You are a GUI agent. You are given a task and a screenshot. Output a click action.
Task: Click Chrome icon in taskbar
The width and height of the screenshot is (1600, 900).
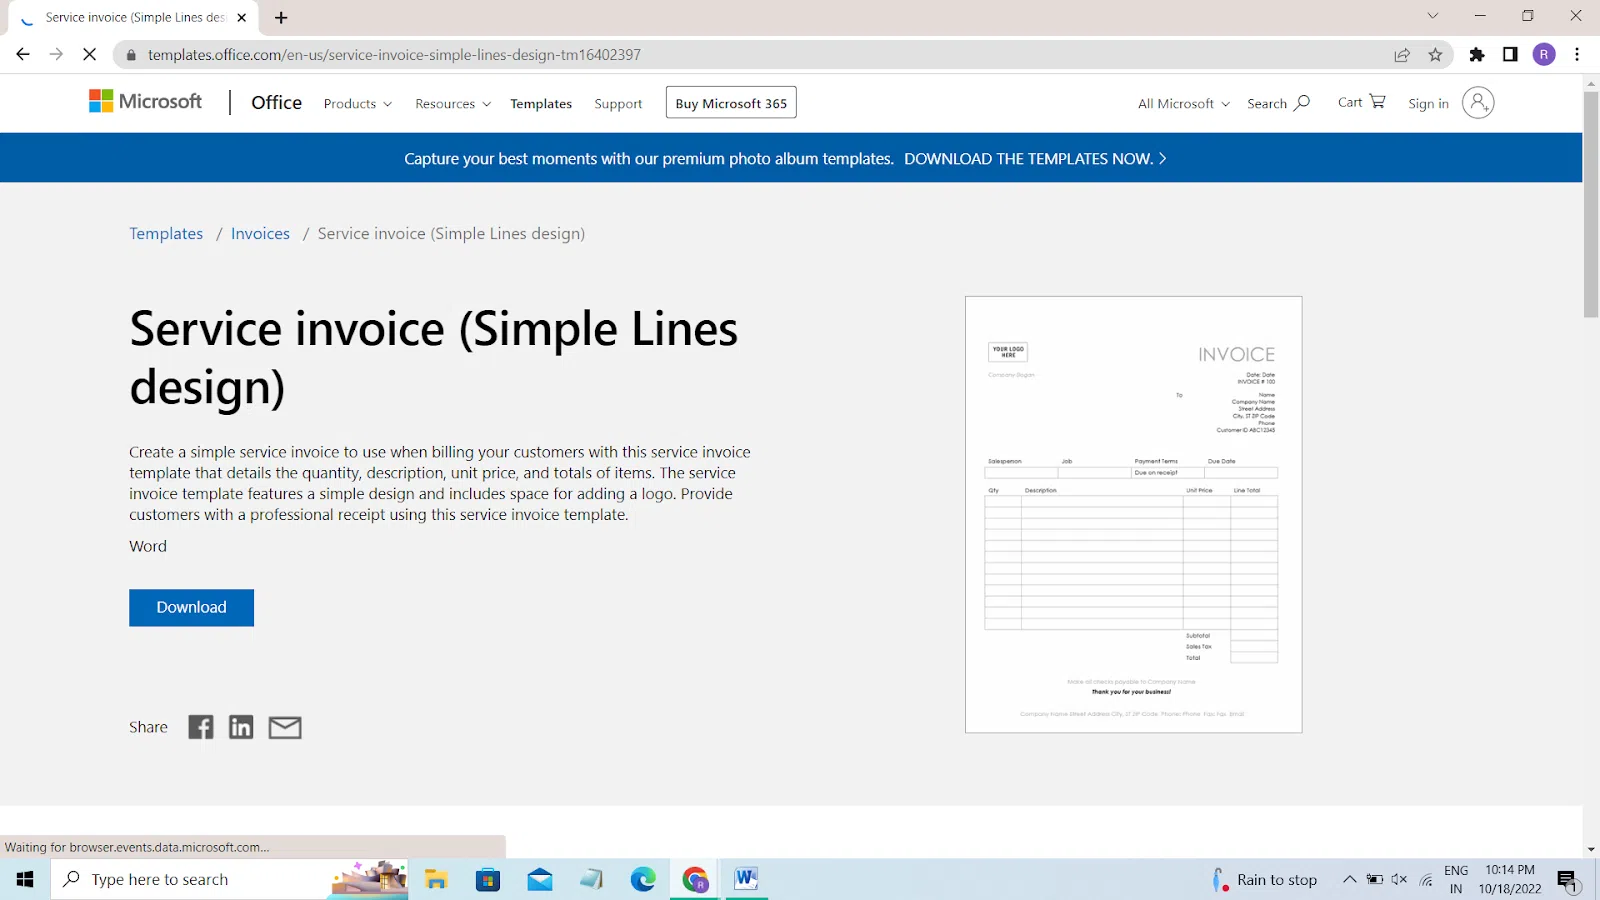tap(695, 879)
